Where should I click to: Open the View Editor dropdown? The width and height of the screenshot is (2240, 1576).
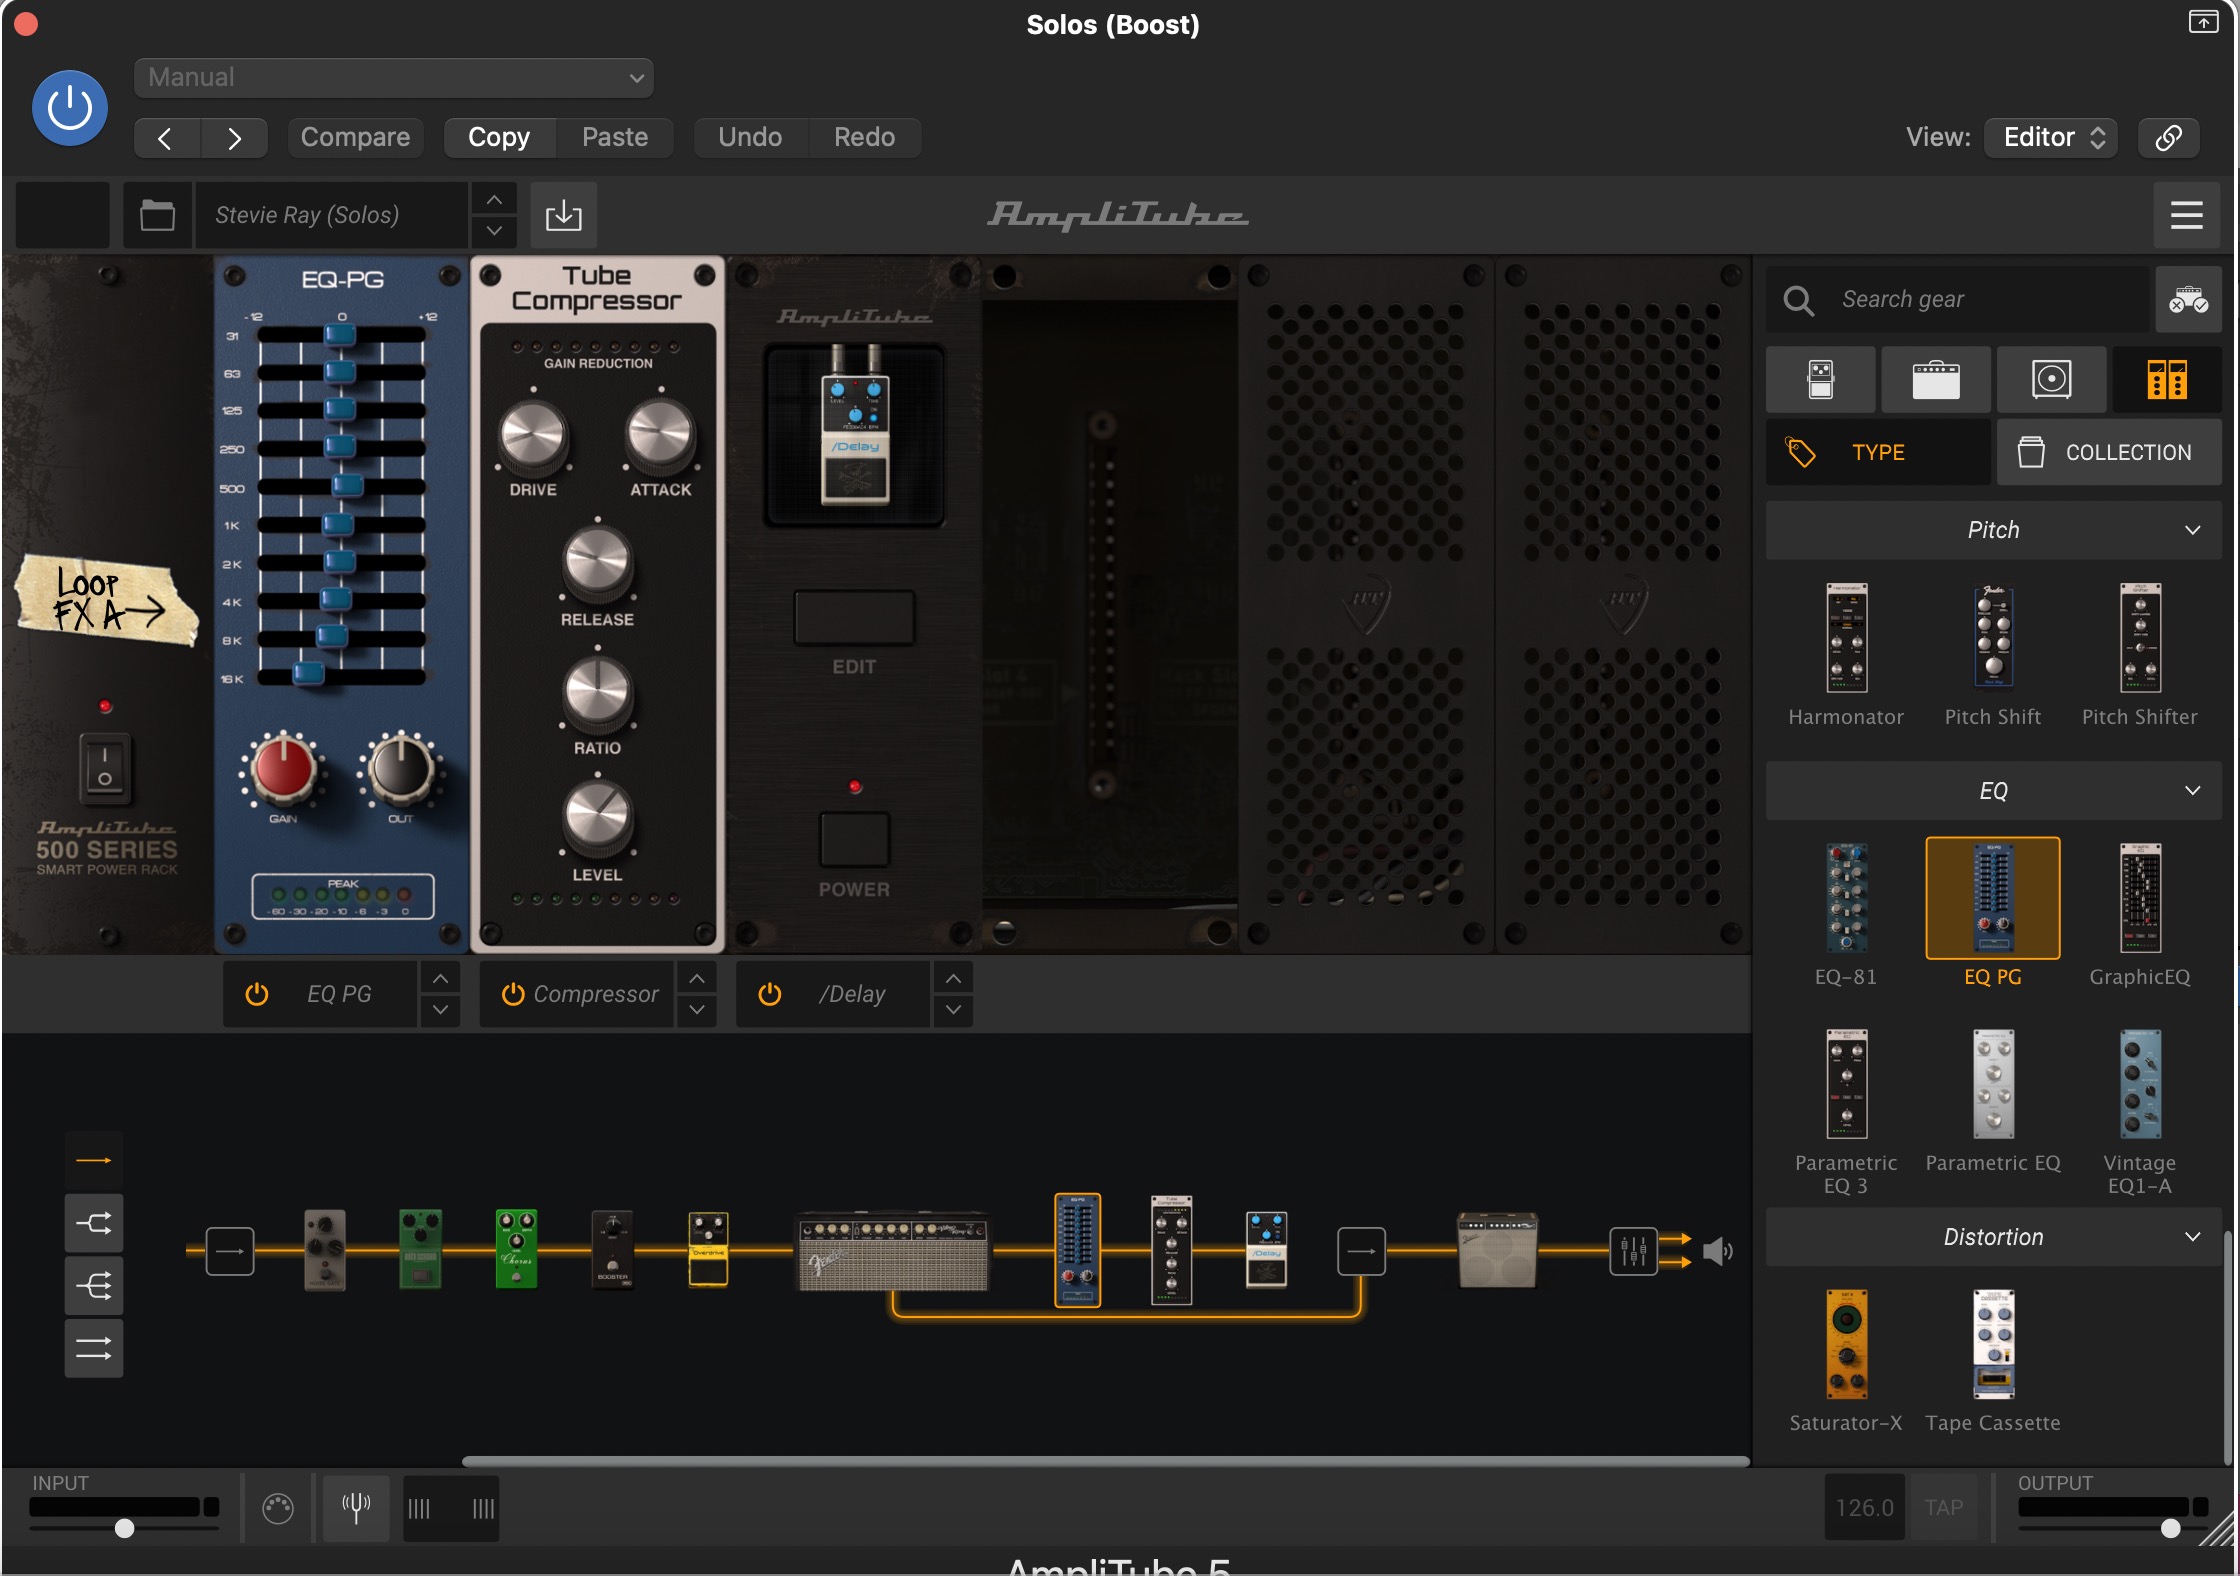coord(2053,137)
